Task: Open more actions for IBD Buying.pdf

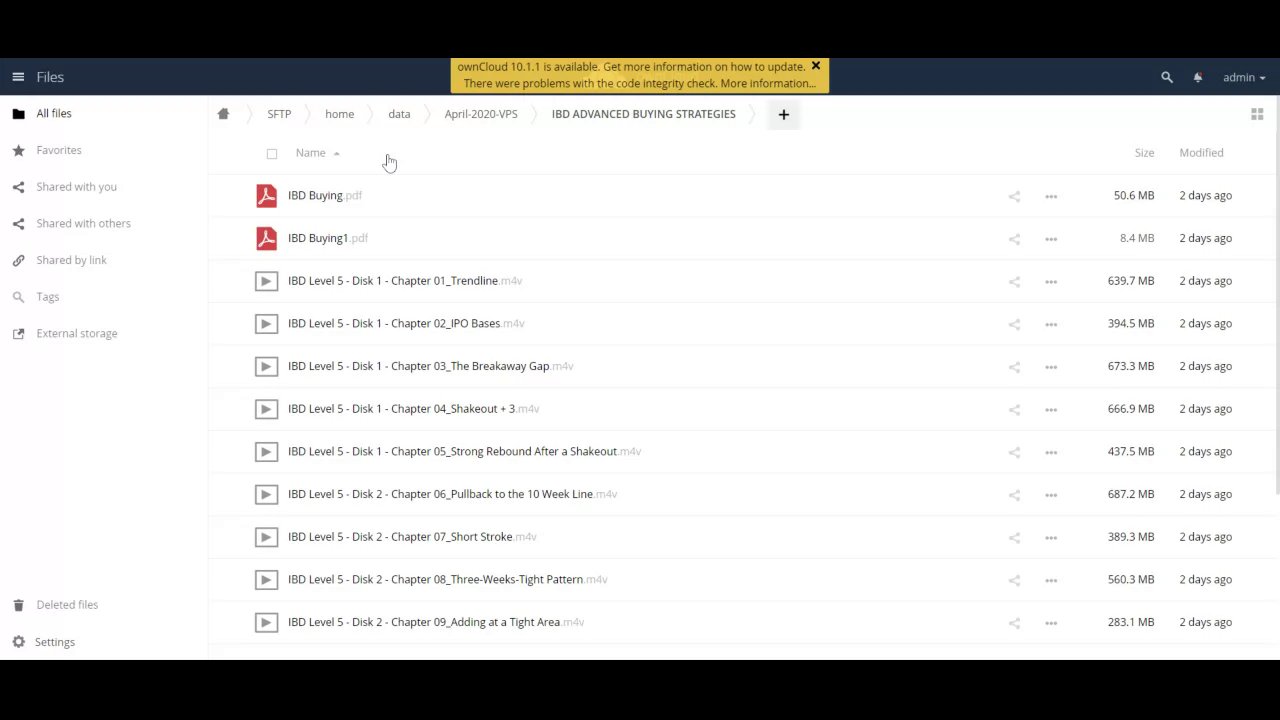Action: coord(1051,196)
